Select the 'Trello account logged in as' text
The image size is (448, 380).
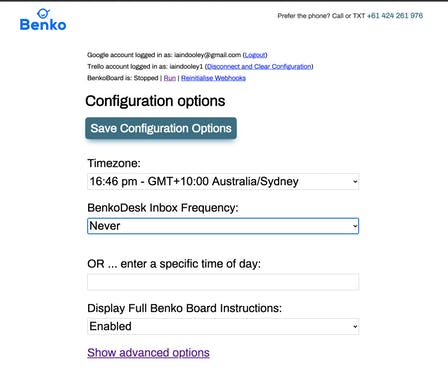click(128, 66)
